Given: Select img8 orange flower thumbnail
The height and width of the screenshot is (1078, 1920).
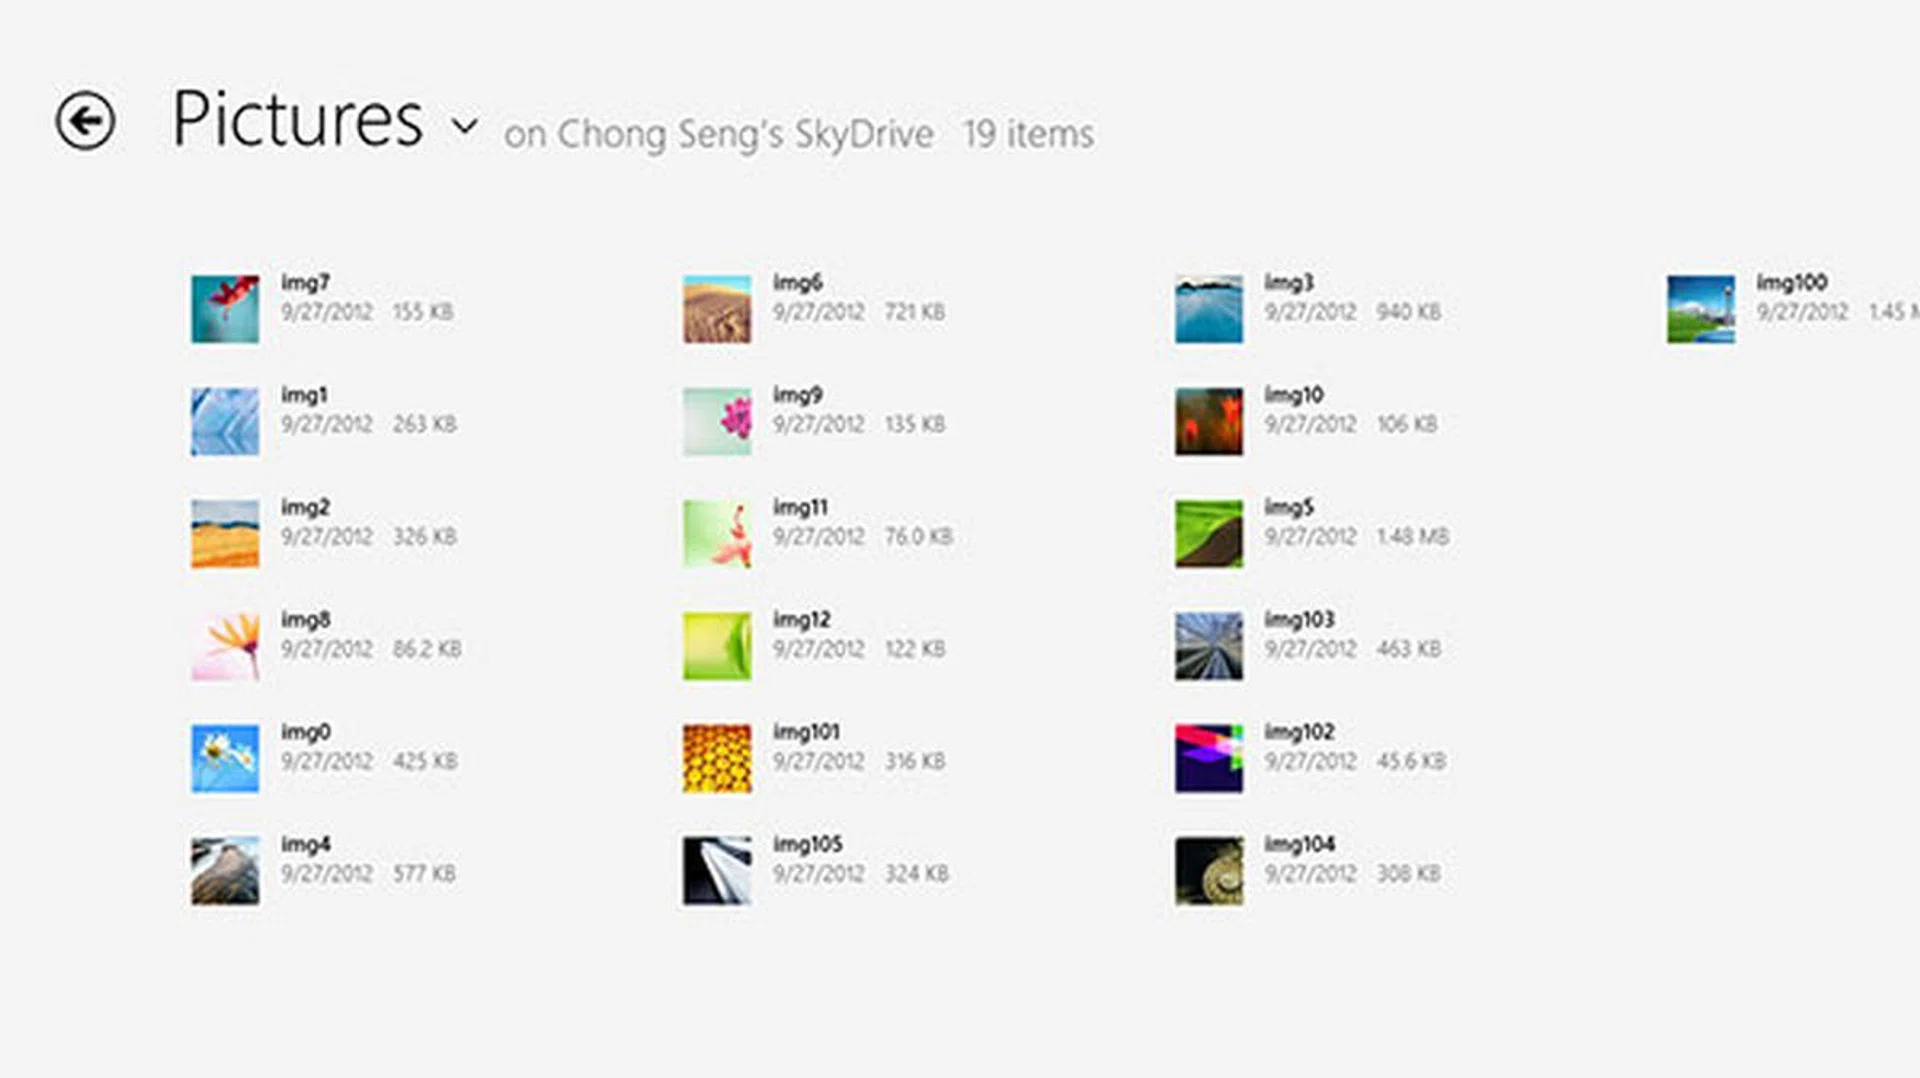Looking at the screenshot, I should 225,646.
